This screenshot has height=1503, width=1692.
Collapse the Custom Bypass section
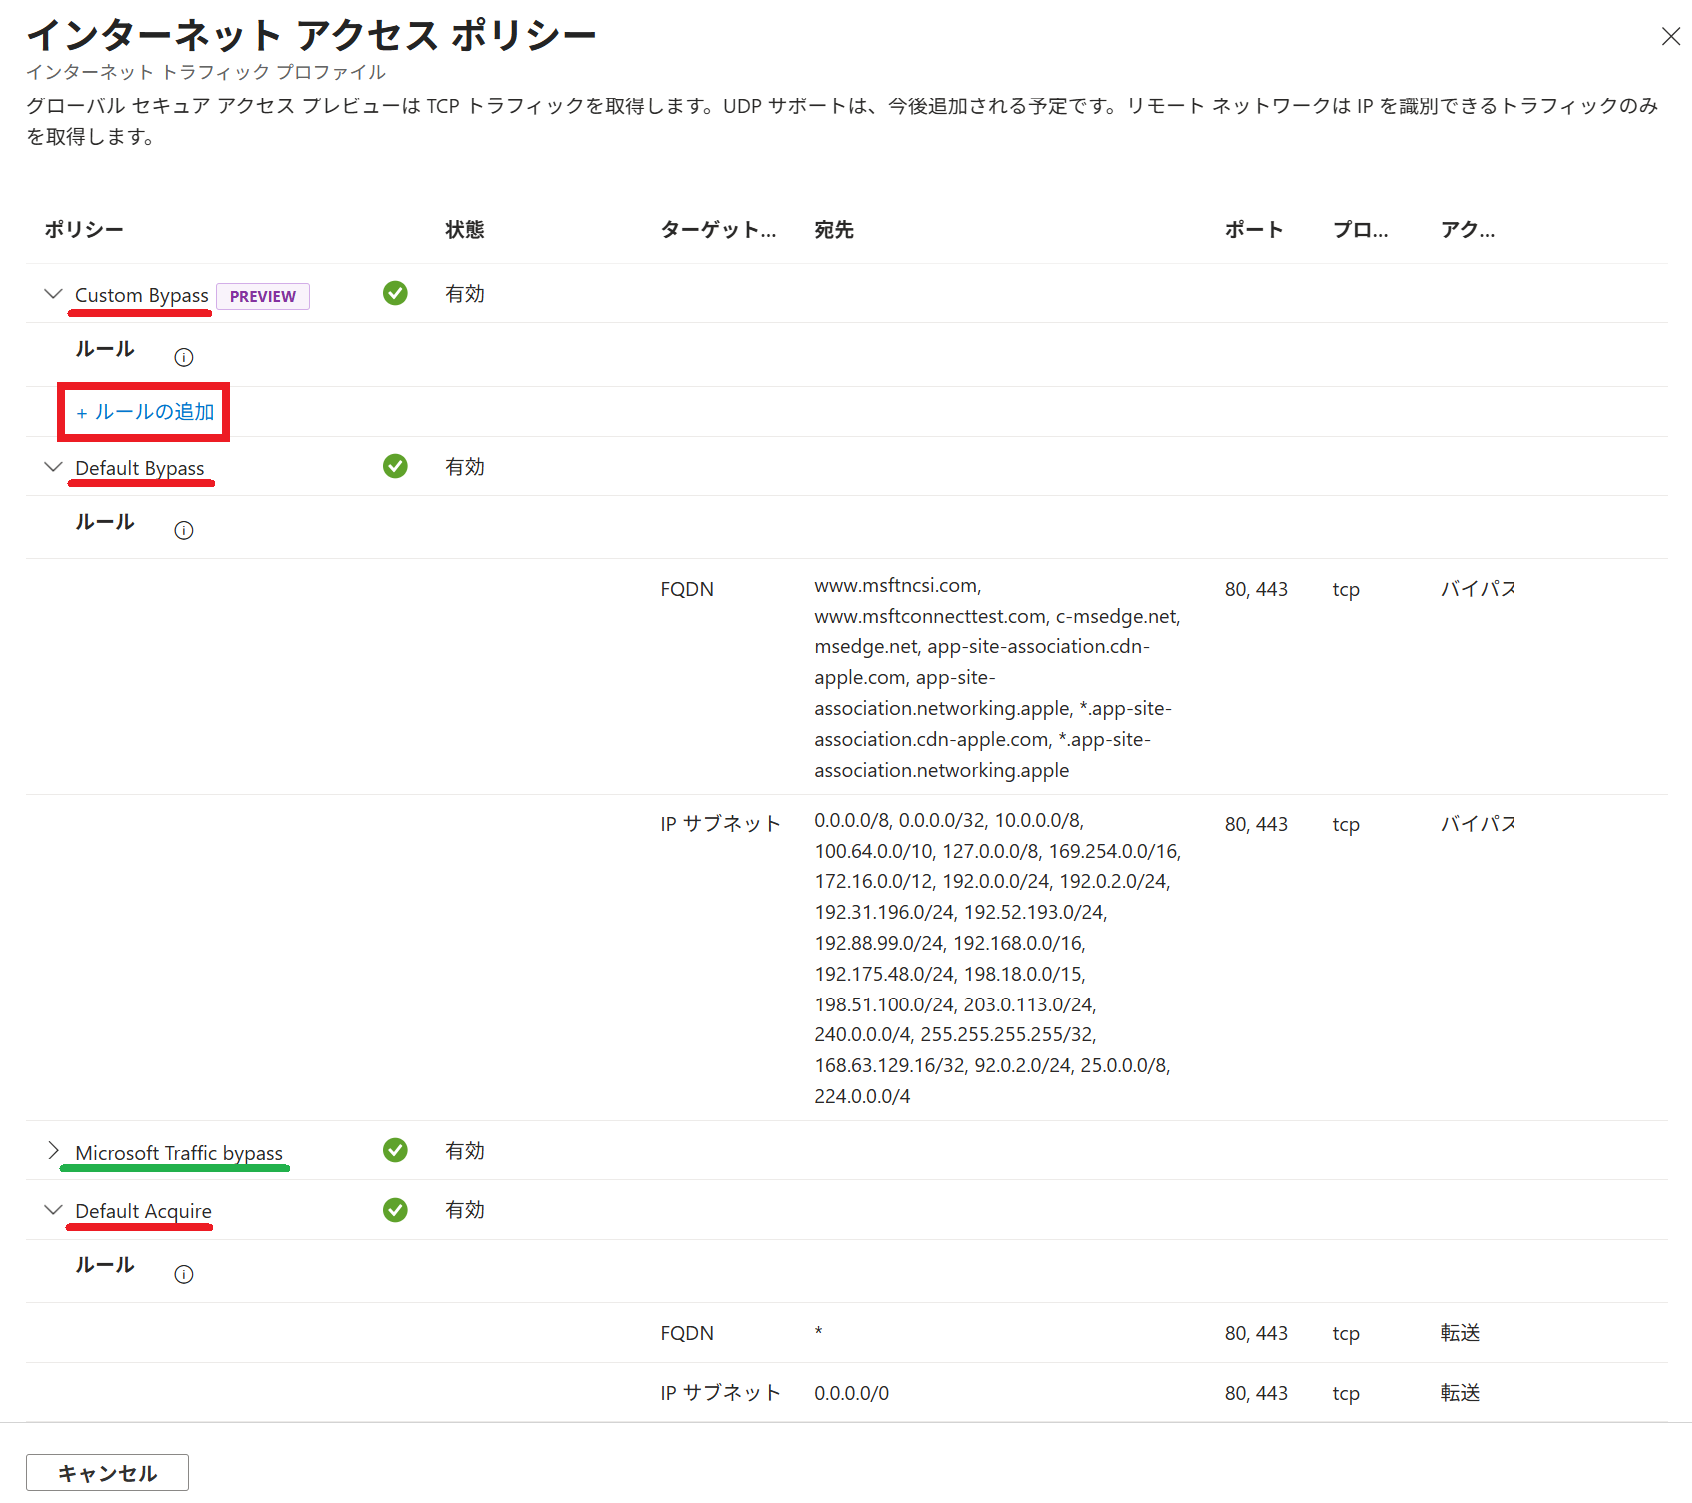tap(53, 294)
